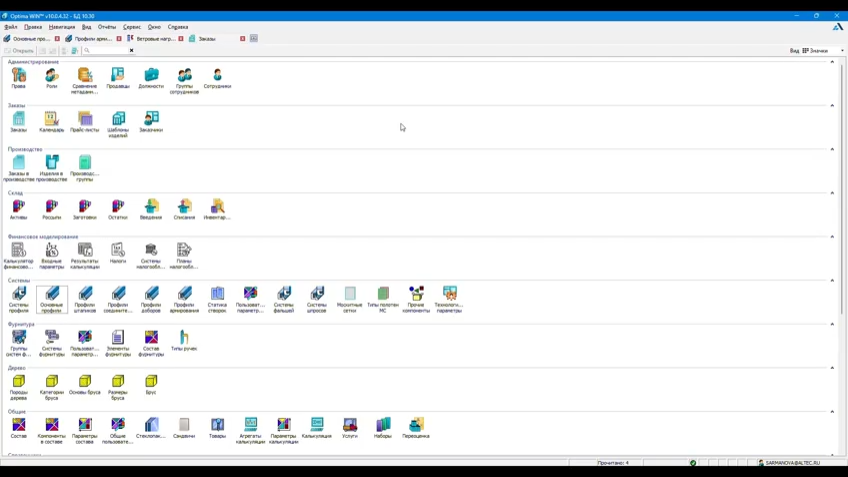
Task: Open Входные параметры icon
Action: pyautogui.click(x=51, y=256)
